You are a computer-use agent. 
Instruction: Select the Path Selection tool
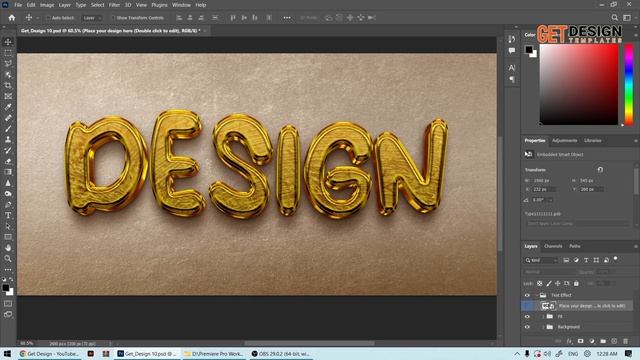[8, 226]
